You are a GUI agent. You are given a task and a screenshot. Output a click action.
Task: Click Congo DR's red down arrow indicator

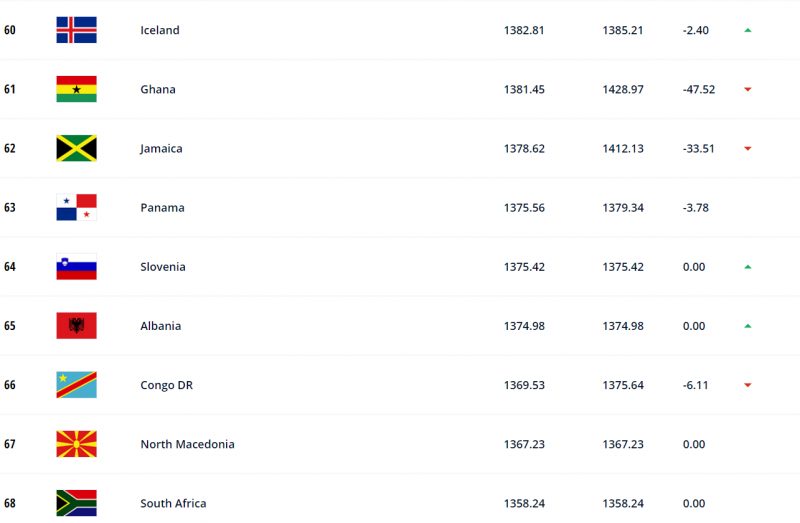[x=747, y=385]
